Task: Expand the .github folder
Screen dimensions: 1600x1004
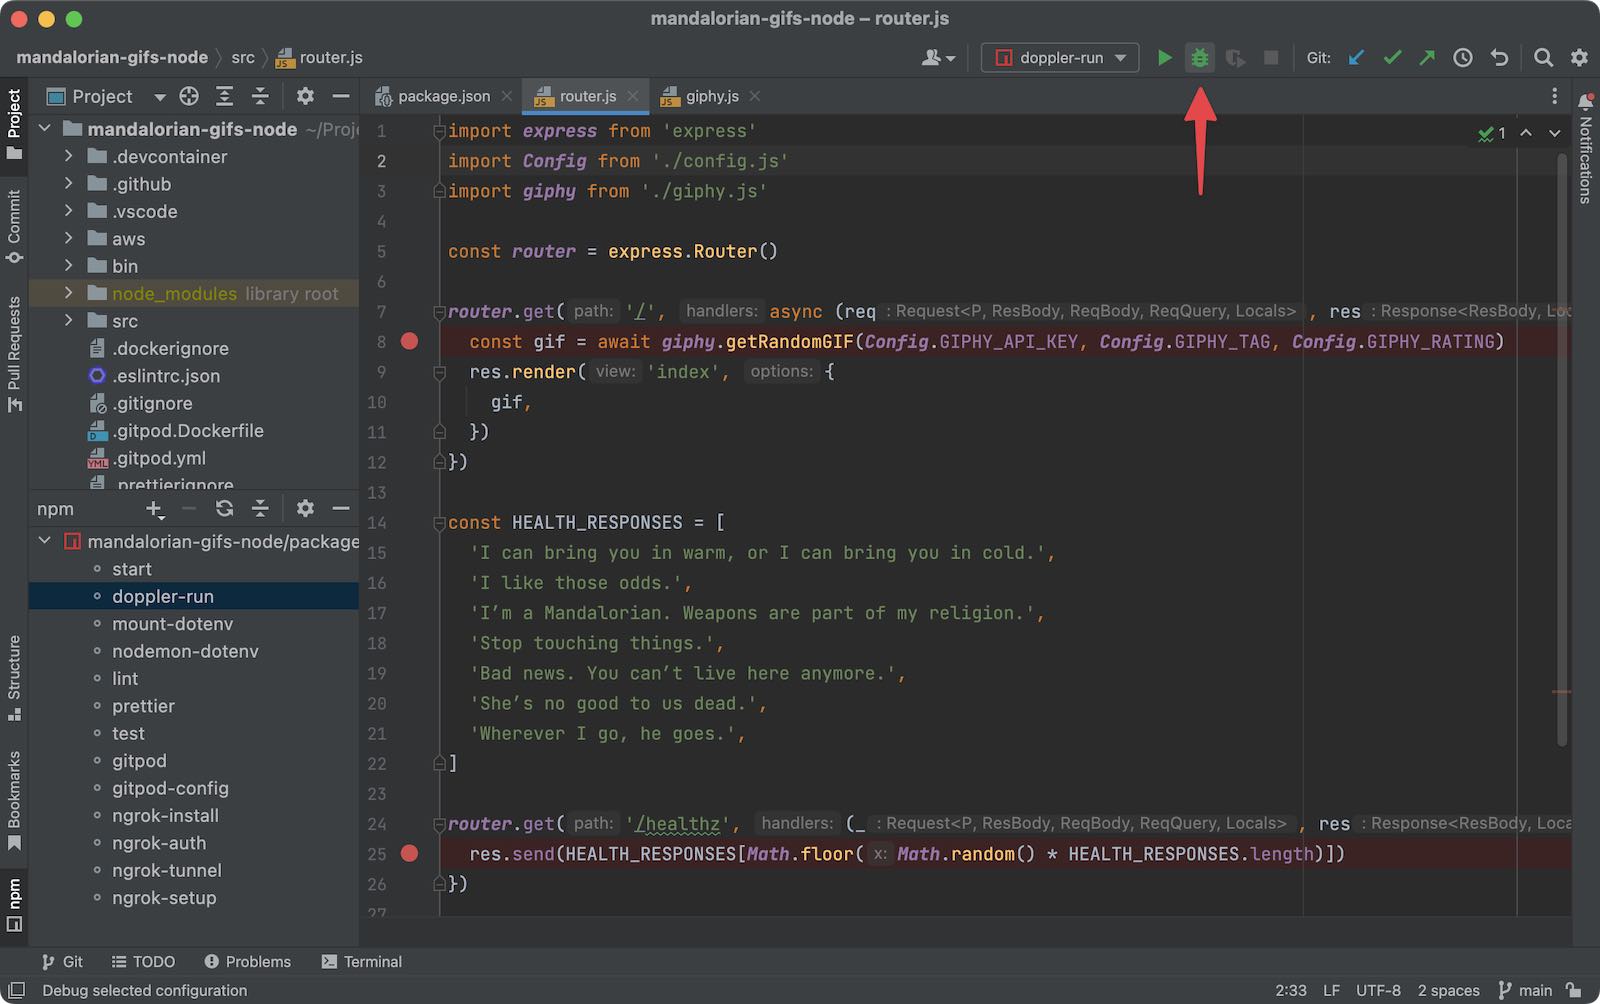Action: (68, 184)
